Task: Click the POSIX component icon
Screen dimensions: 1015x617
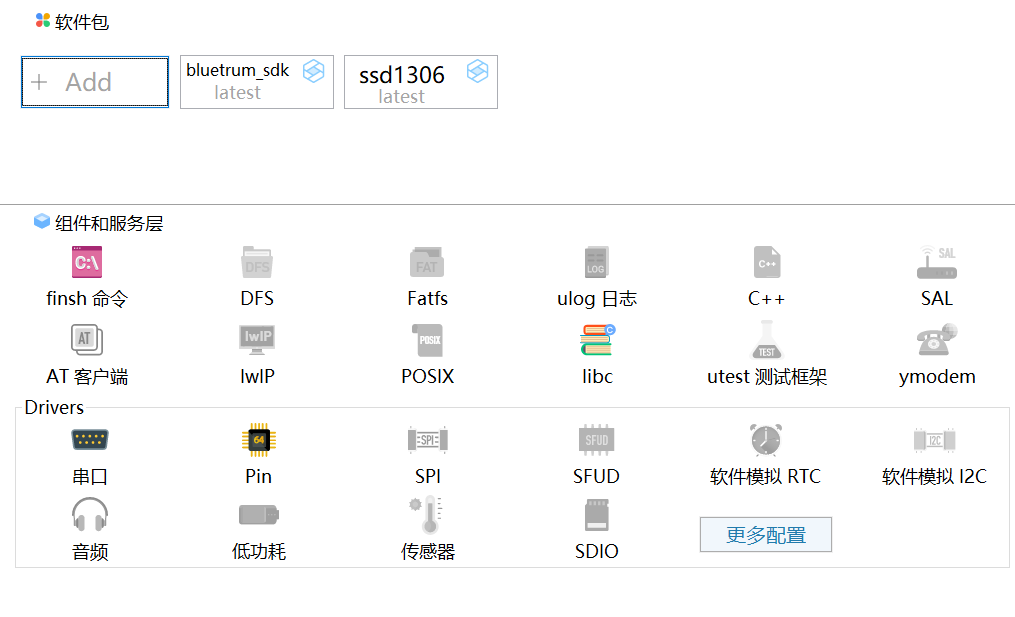Action: (x=427, y=340)
